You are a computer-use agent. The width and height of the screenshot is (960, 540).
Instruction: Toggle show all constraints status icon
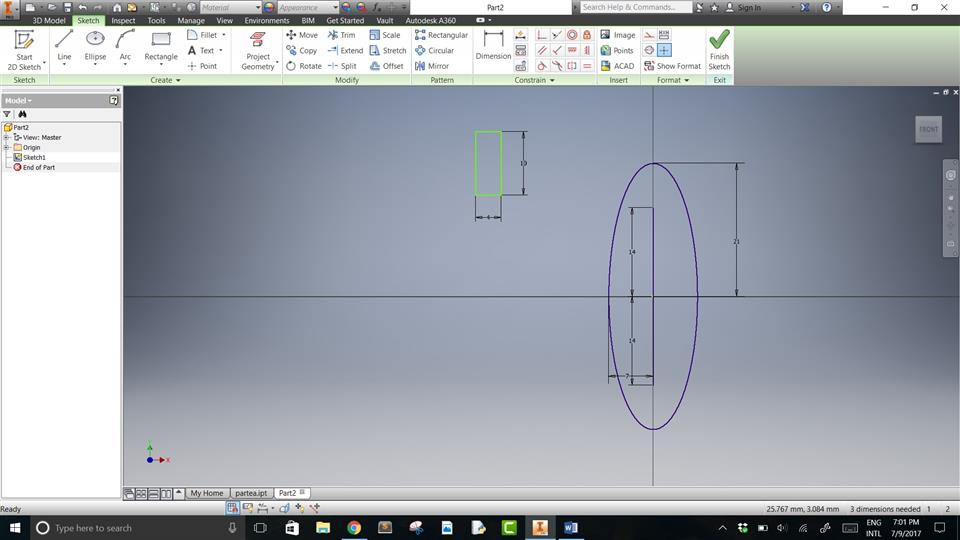[248, 508]
